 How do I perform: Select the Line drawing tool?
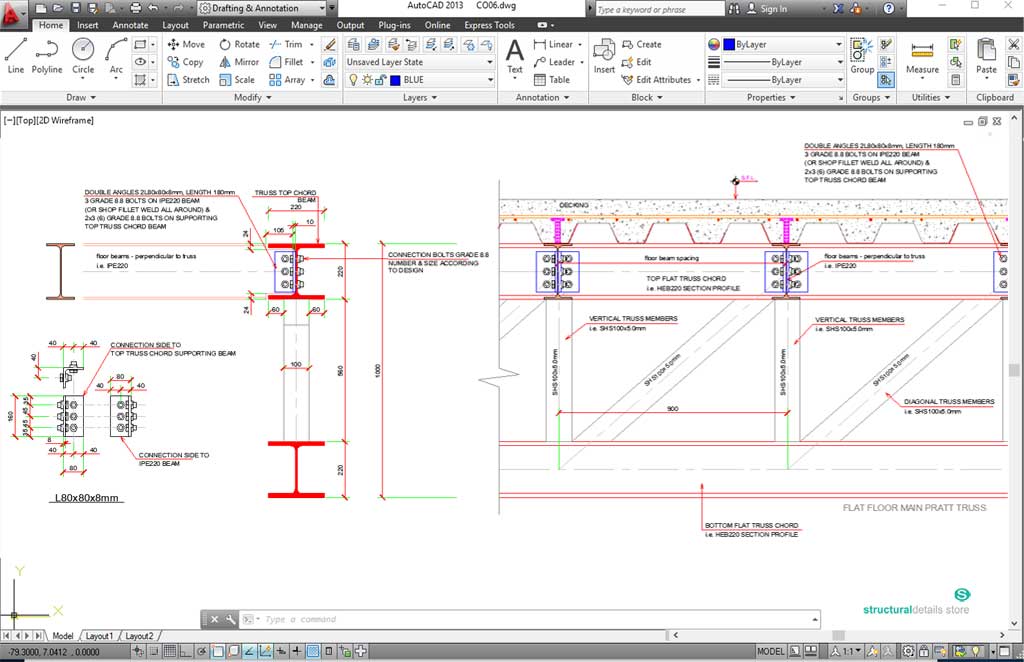(16, 55)
